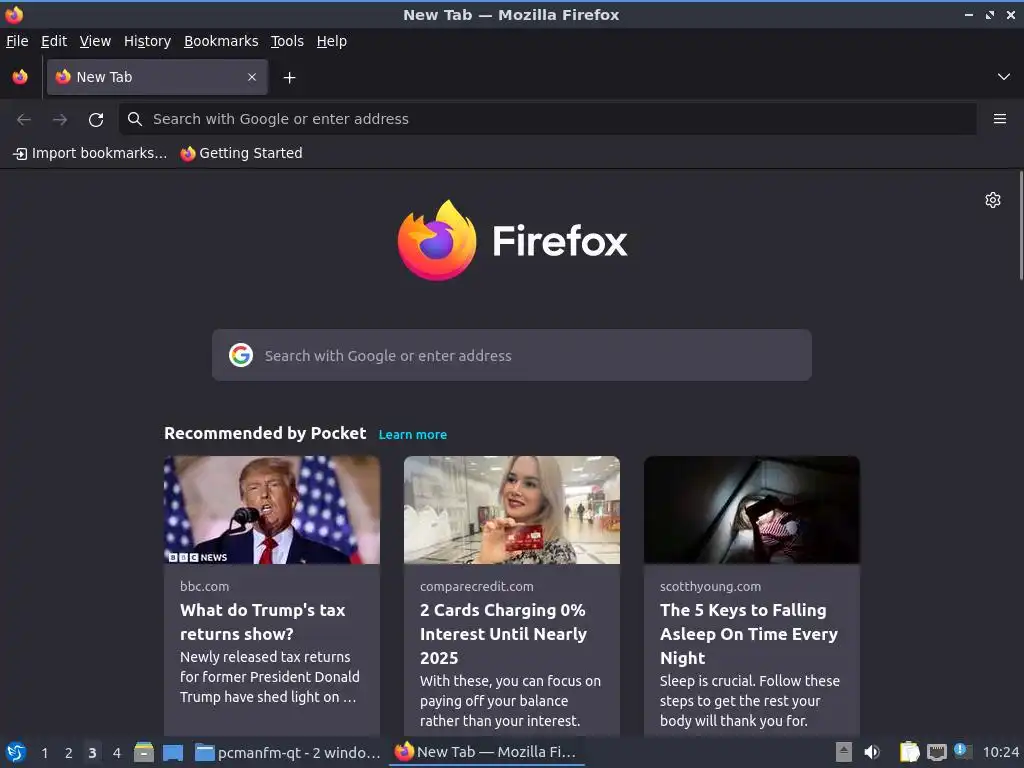Click the forward navigation arrow
The width and height of the screenshot is (1024, 768).
pyautogui.click(x=60, y=120)
